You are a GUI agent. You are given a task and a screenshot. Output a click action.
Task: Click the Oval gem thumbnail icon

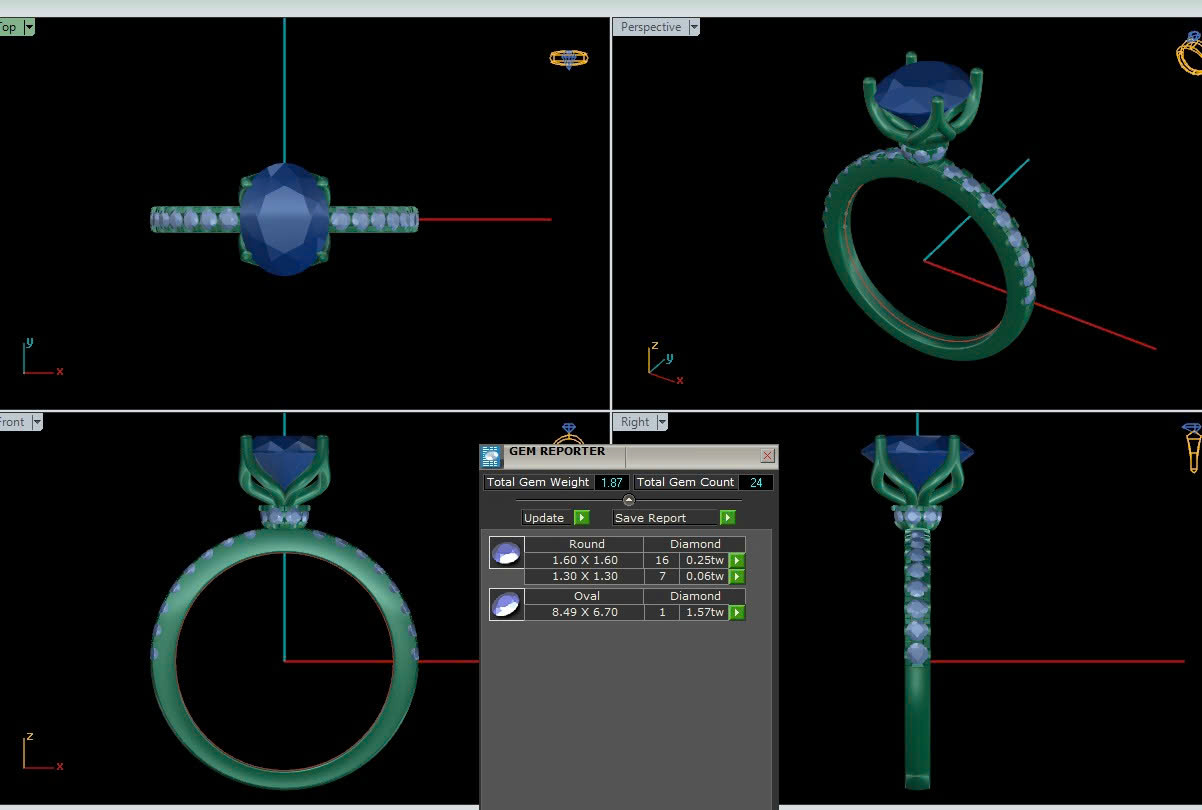(506, 604)
